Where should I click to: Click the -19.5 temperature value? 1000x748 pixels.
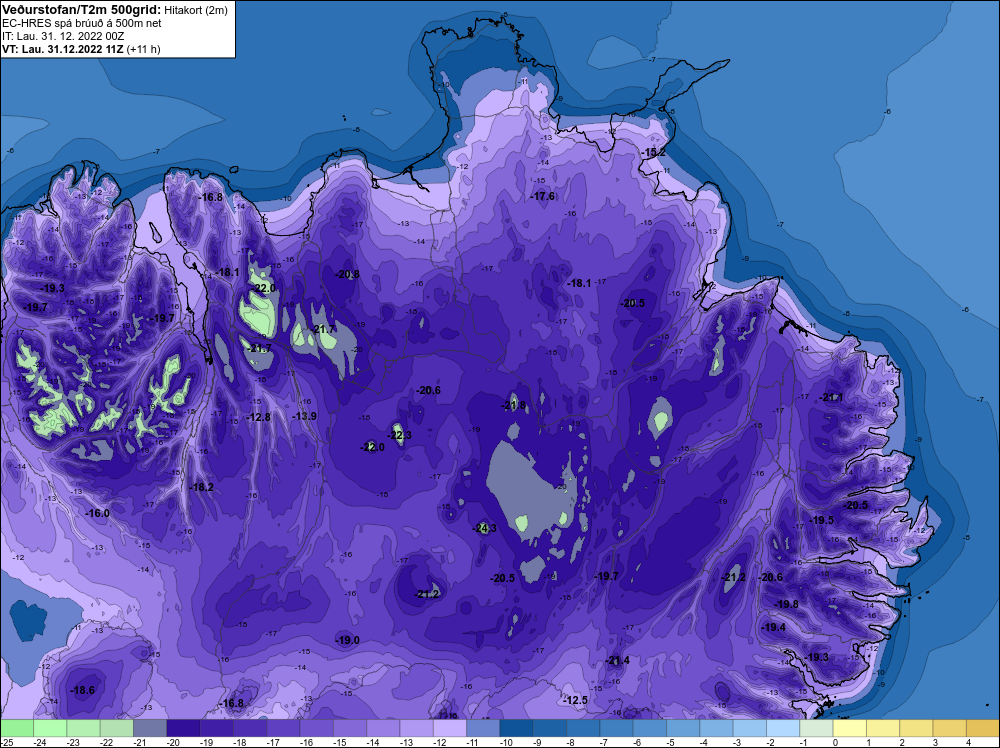(x=821, y=520)
